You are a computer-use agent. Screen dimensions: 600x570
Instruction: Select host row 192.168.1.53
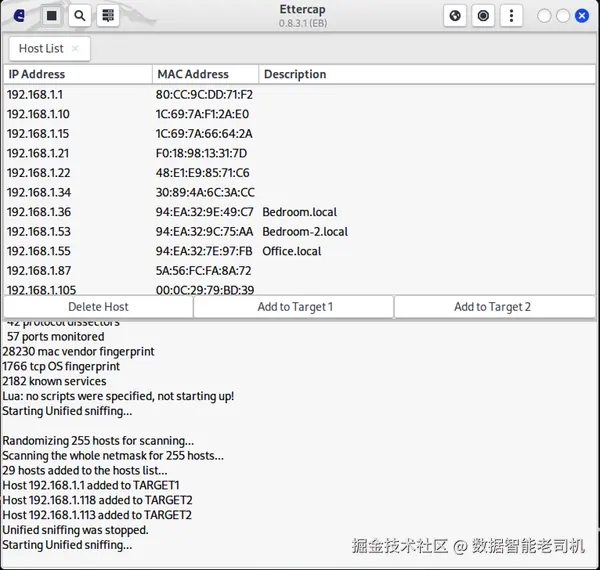[300, 231]
